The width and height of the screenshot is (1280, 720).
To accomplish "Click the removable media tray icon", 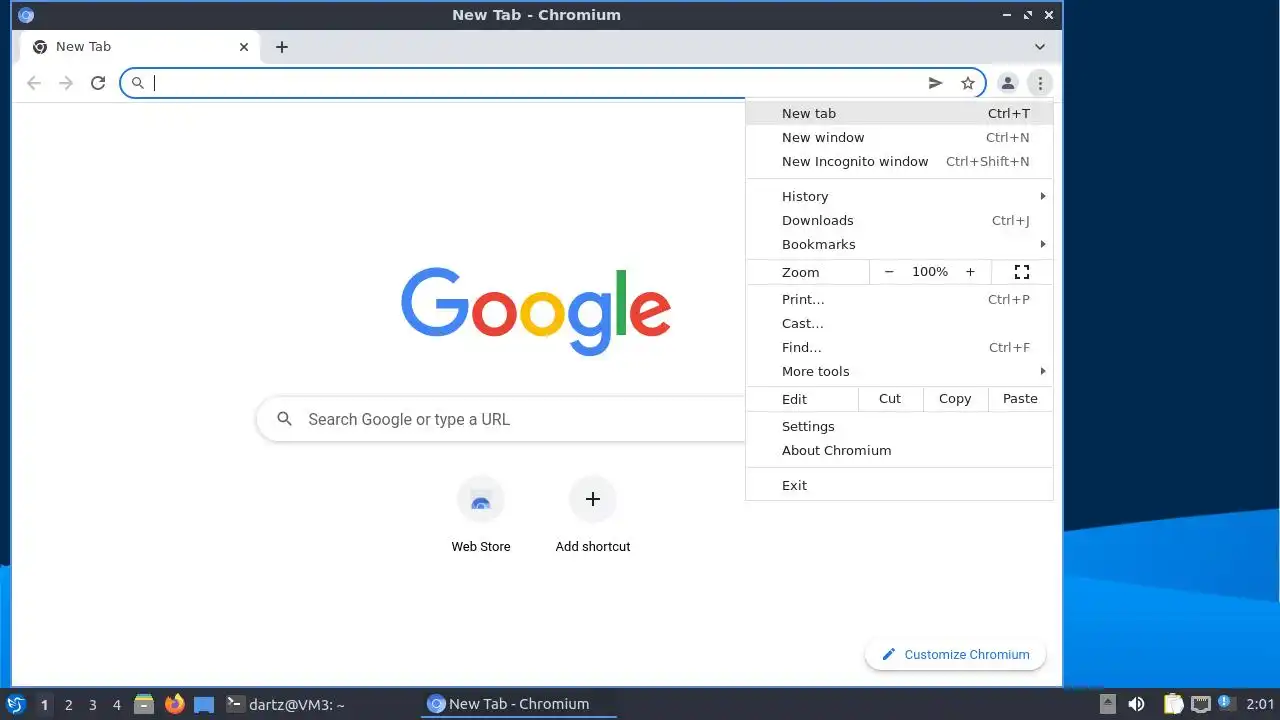I will tap(1107, 704).
